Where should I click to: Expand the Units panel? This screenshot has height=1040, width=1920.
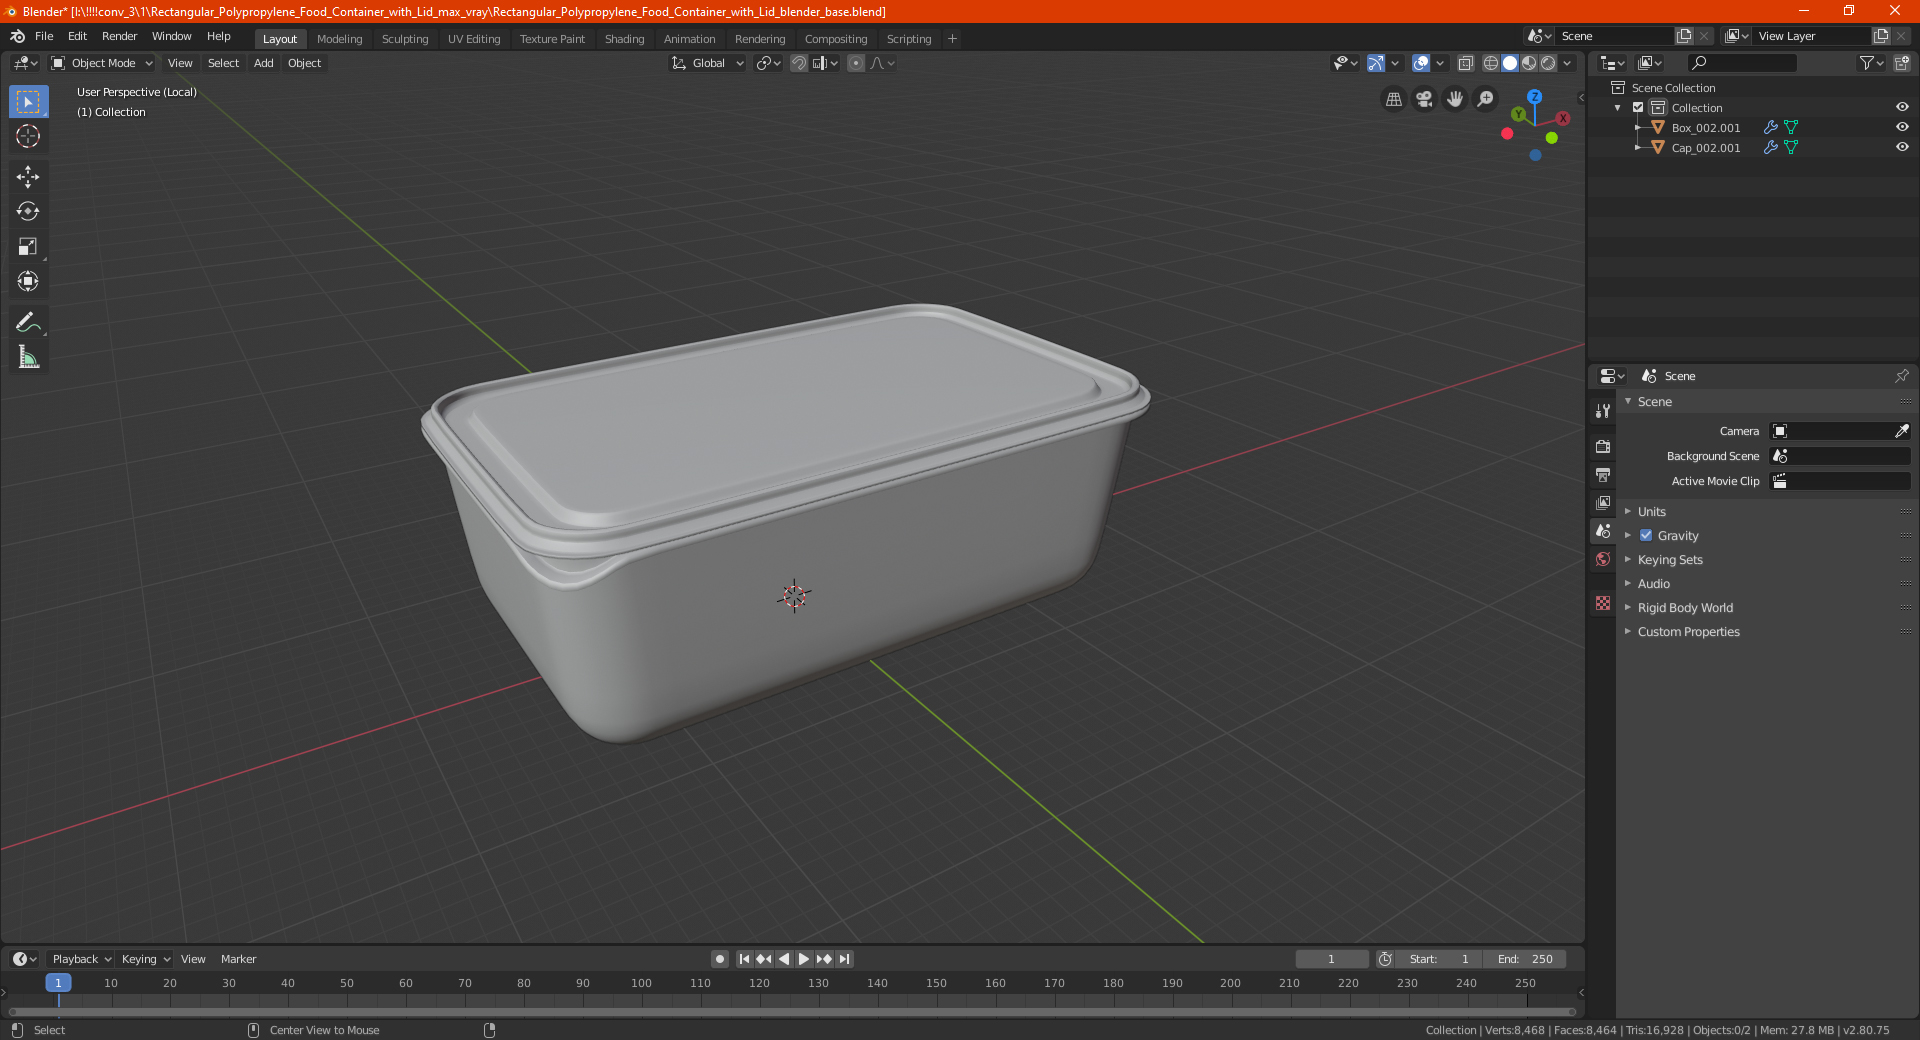pos(1651,512)
